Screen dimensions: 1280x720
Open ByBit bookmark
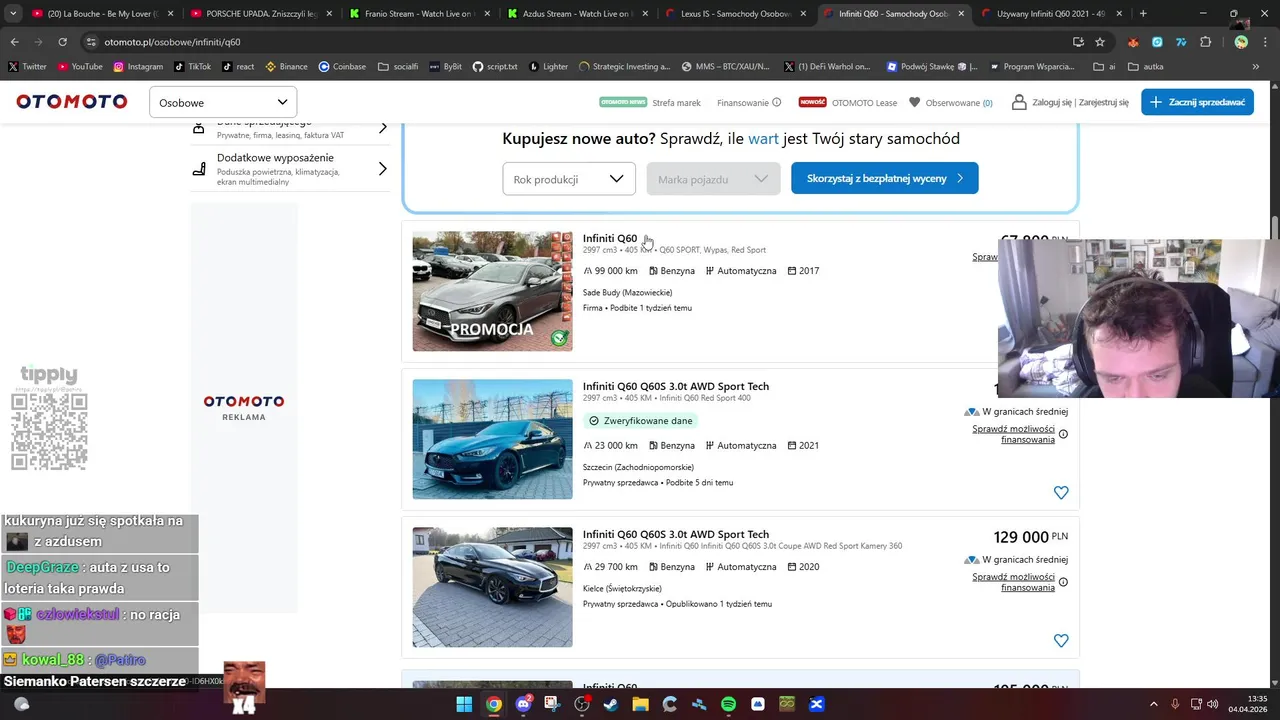(x=445, y=66)
